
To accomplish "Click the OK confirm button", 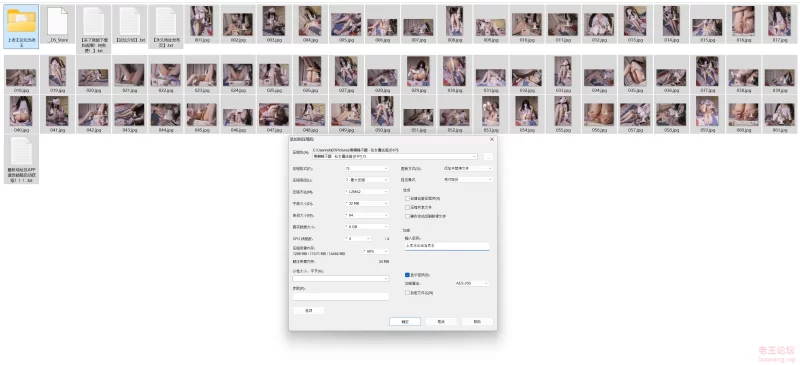I will 405,322.
